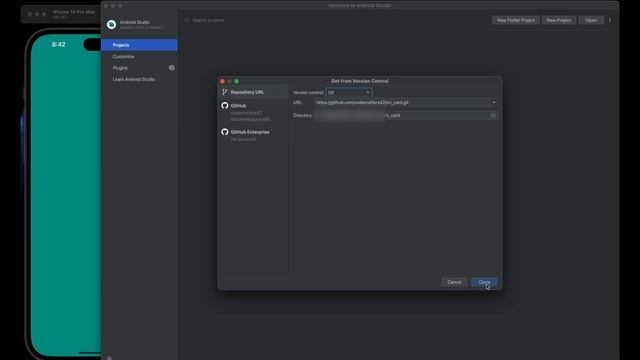640x360 pixels.
Task: Click the Android Studio logo icon
Action: pos(111,24)
